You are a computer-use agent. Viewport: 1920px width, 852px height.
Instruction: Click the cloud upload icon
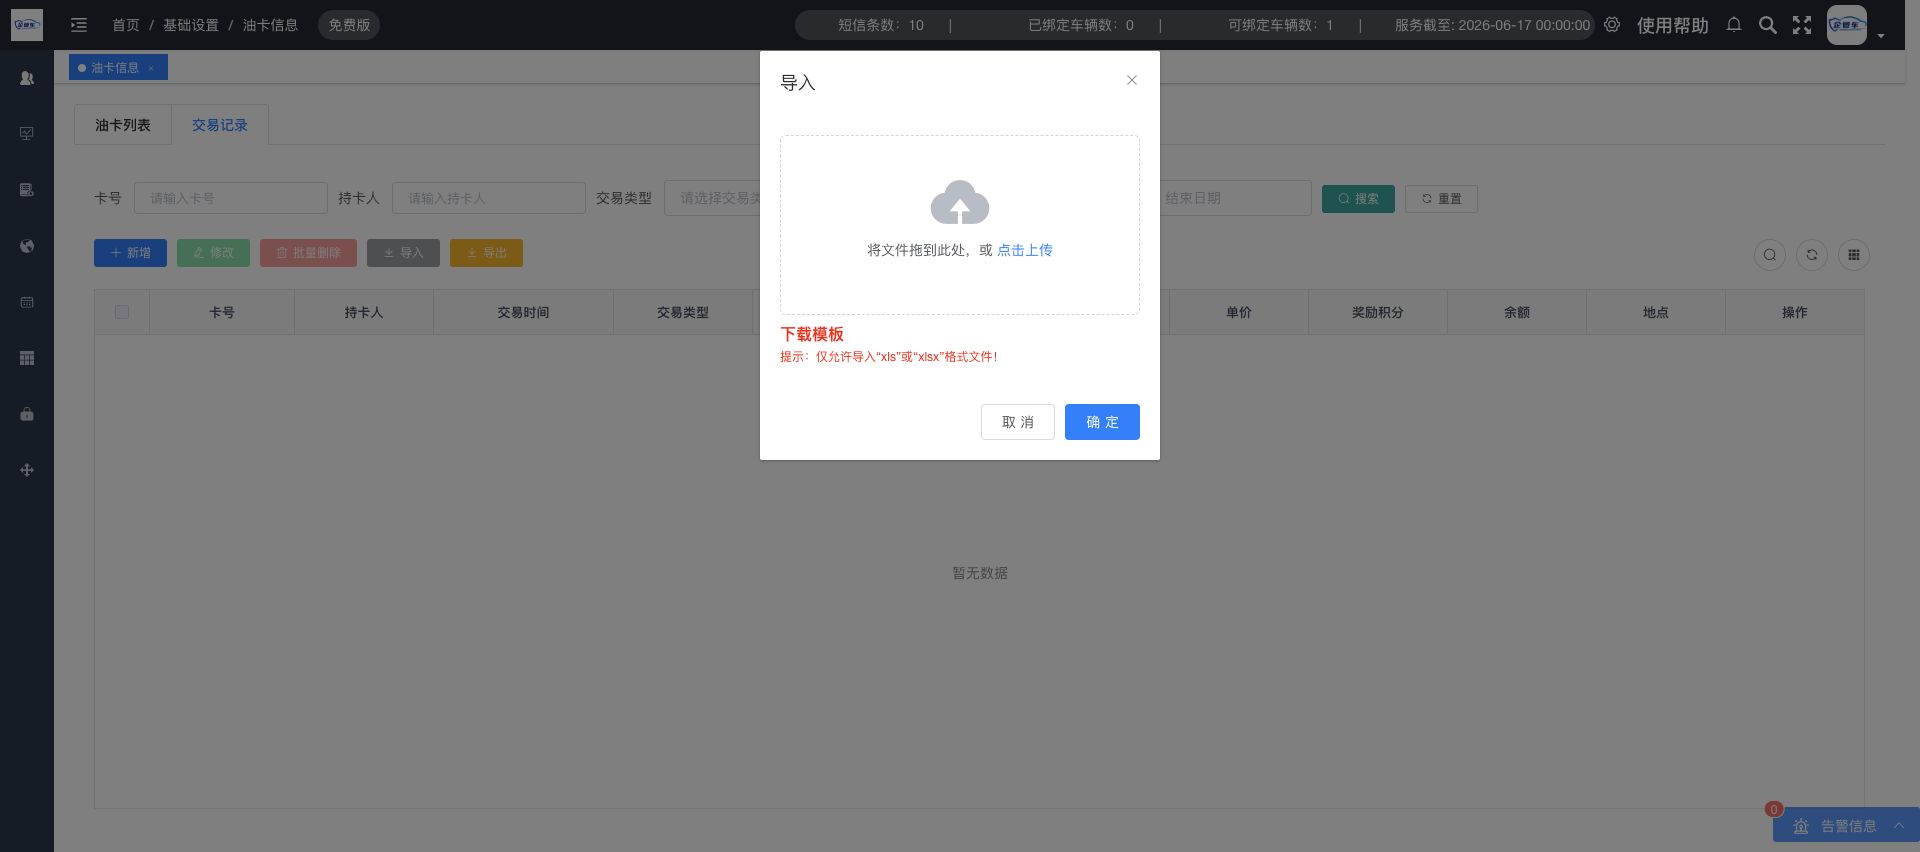[960, 203]
